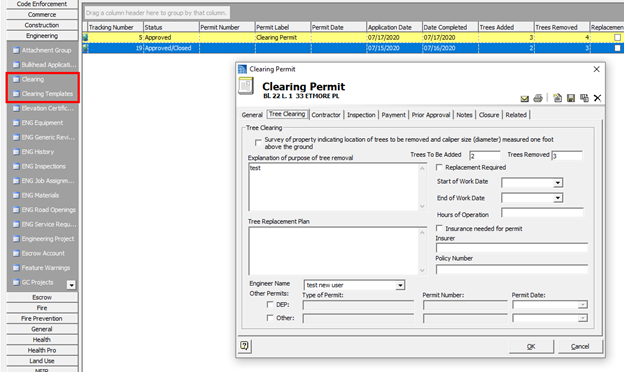Click the ENG Materials sidebar icon

click(x=16, y=196)
